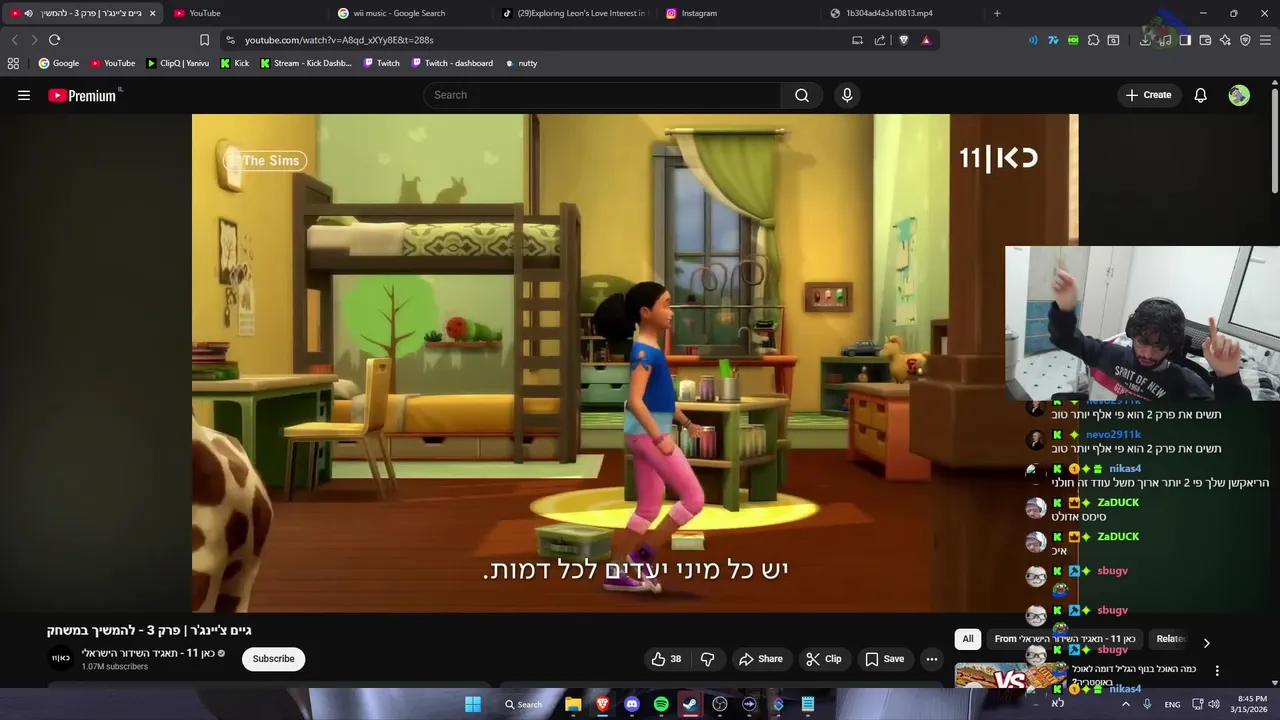Bookmark this page in the address bar
The width and height of the screenshot is (1280, 720).
[204, 40]
